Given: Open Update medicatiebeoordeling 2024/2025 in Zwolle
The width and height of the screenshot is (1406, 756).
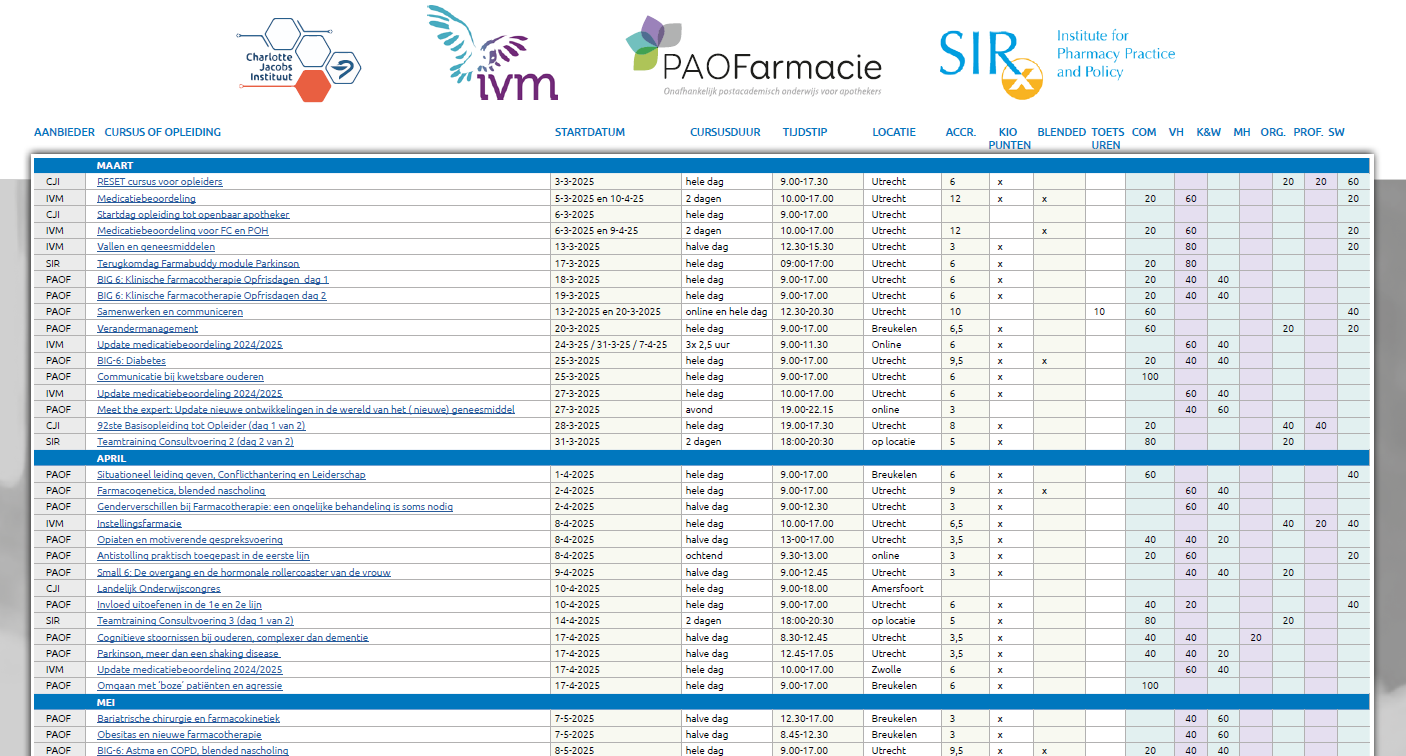Looking at the screenshot, I should (x=190, y=670).
